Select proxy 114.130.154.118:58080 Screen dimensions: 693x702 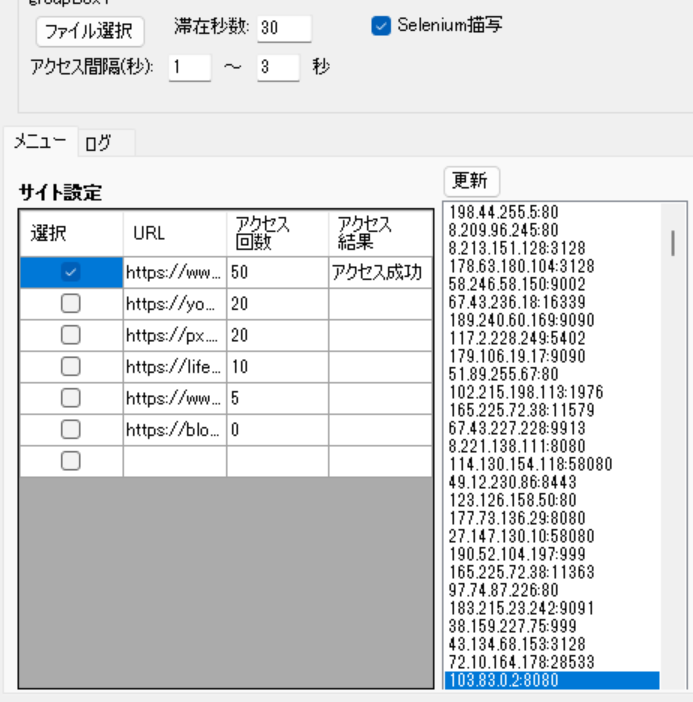552,464
